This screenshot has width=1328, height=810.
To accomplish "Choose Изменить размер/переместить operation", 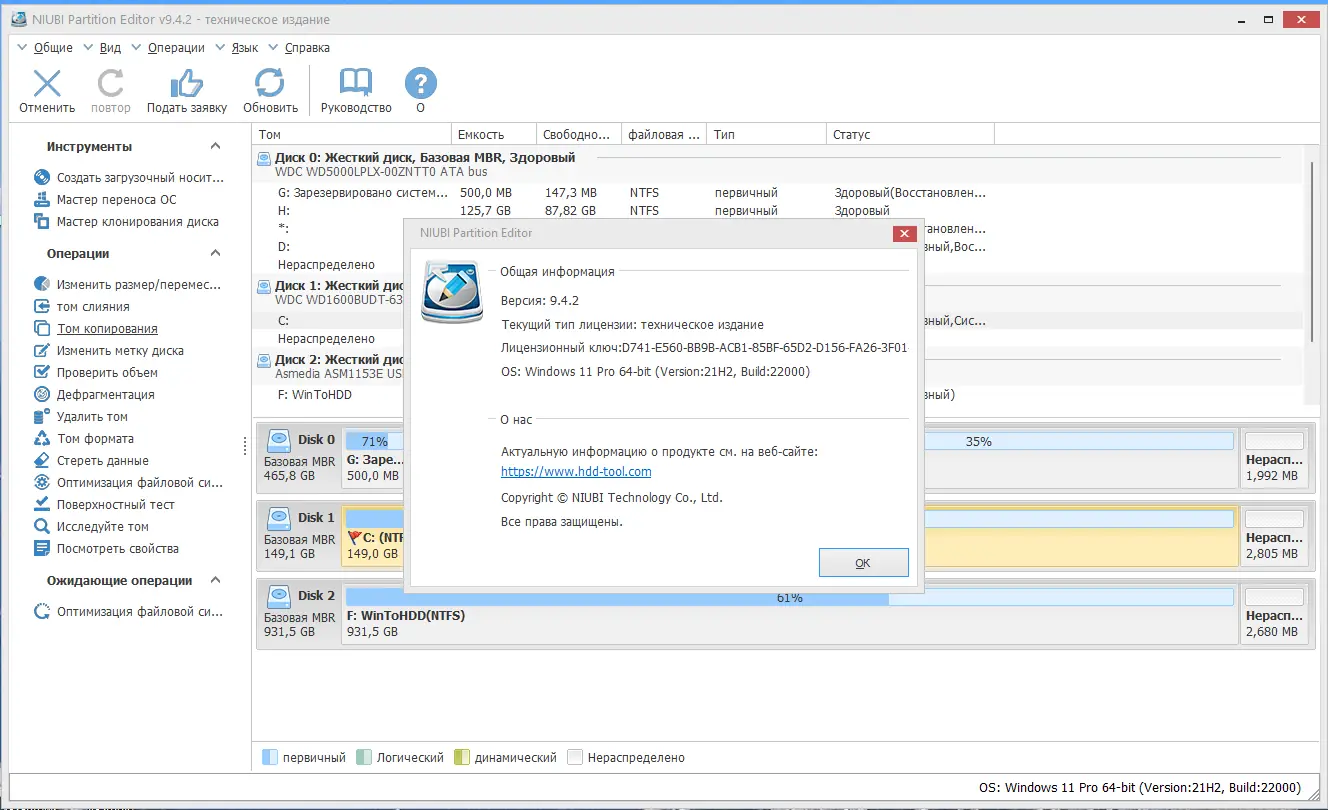I will pos(129,285).
